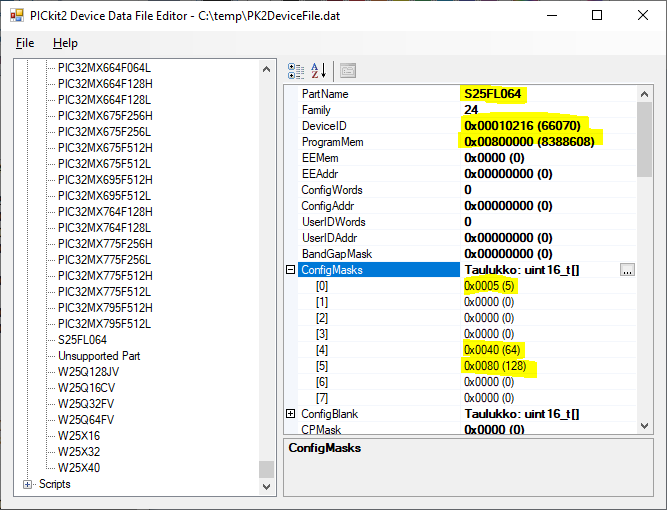Click the EEAddr property row
667x510 pixels.
pos(467,174)
